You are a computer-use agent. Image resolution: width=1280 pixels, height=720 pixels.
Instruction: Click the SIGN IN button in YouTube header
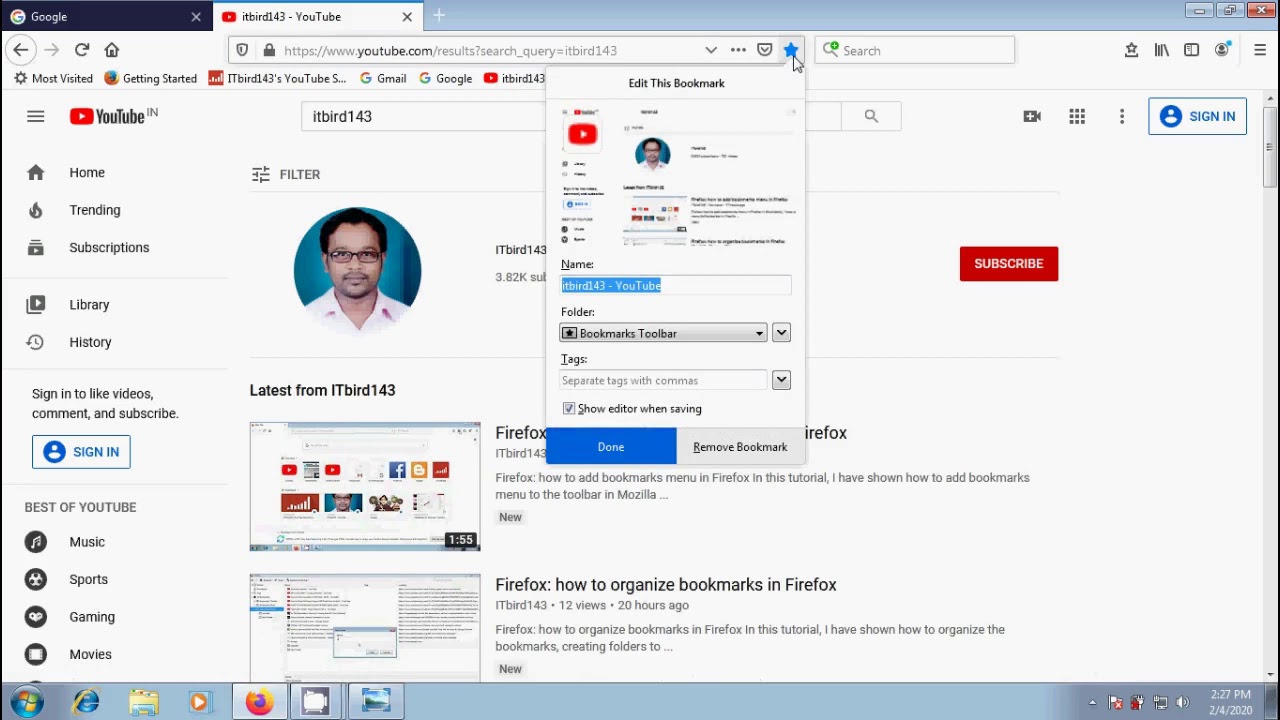(1197, 116)
